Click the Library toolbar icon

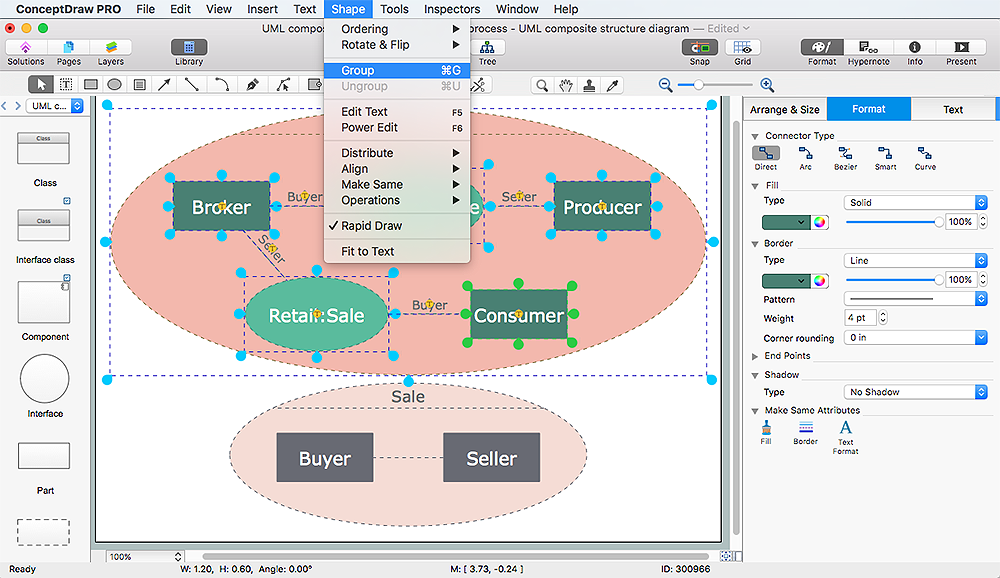[x=189, y=48]
